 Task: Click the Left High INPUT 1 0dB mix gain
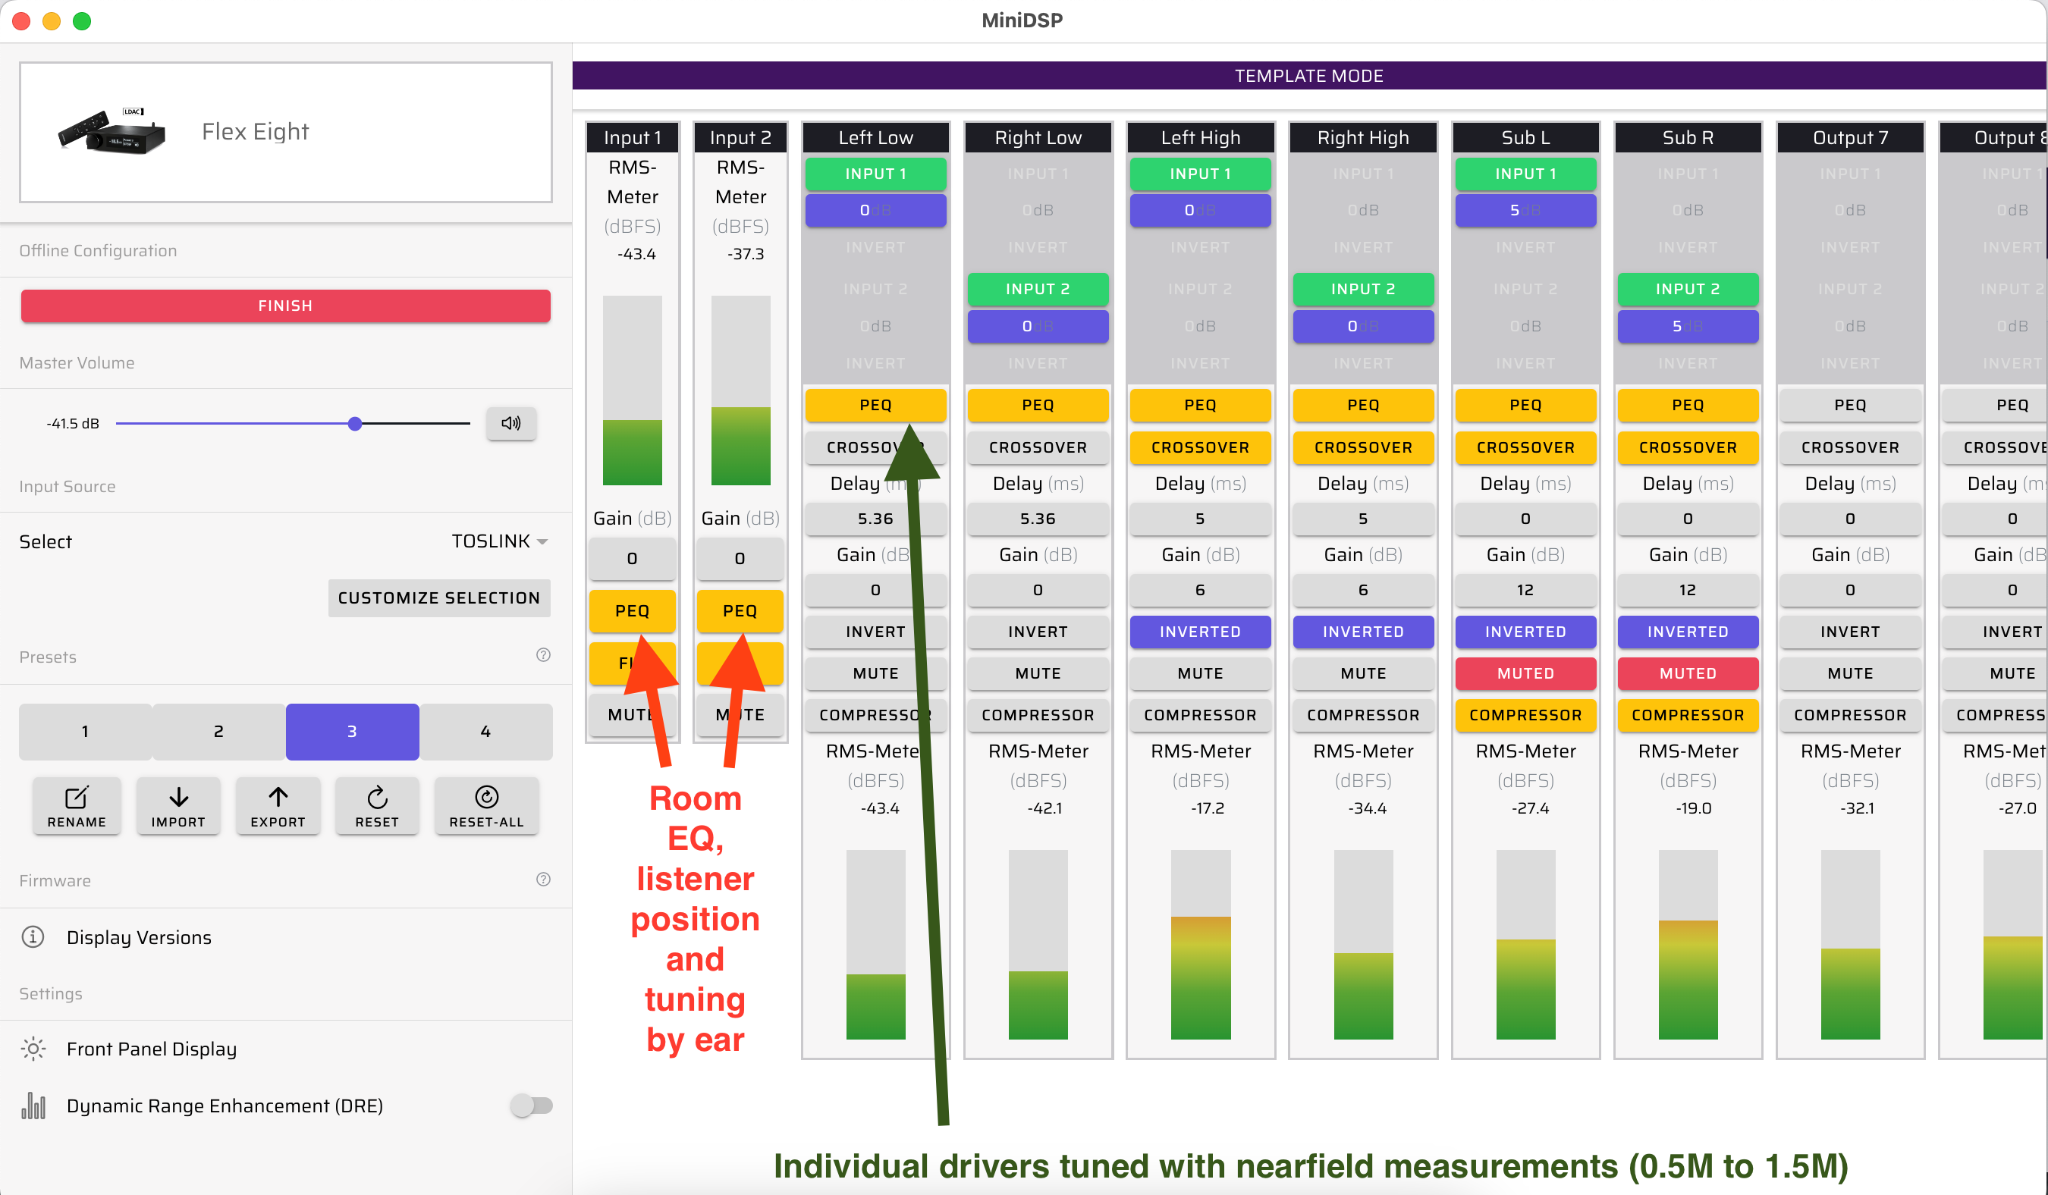point(1200,210)
